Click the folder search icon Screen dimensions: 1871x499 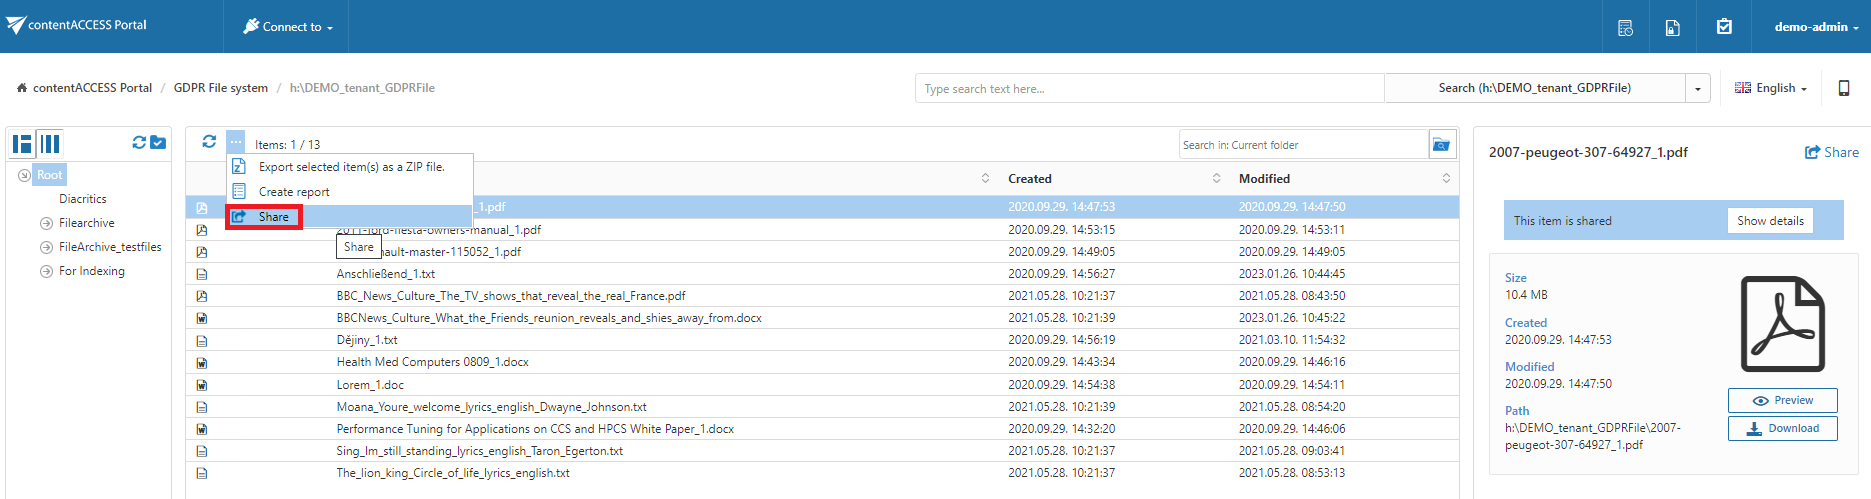[x=1441, y=145]
